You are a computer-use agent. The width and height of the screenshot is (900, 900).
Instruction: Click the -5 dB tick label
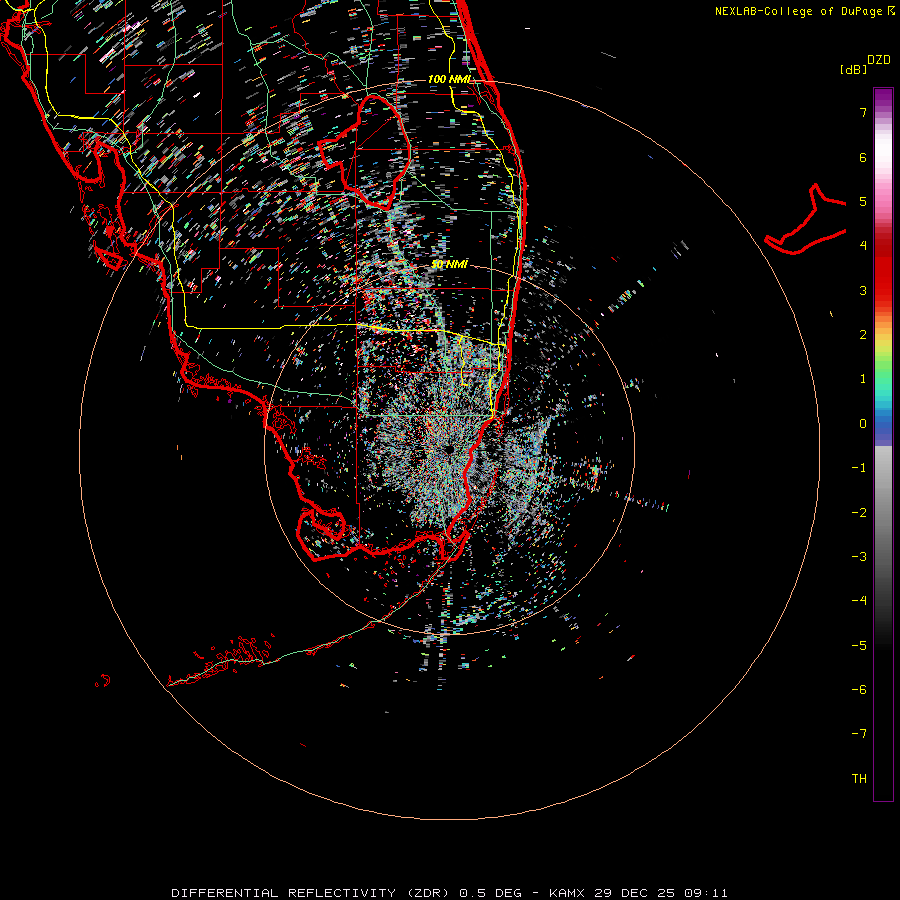tap(859, 646)
